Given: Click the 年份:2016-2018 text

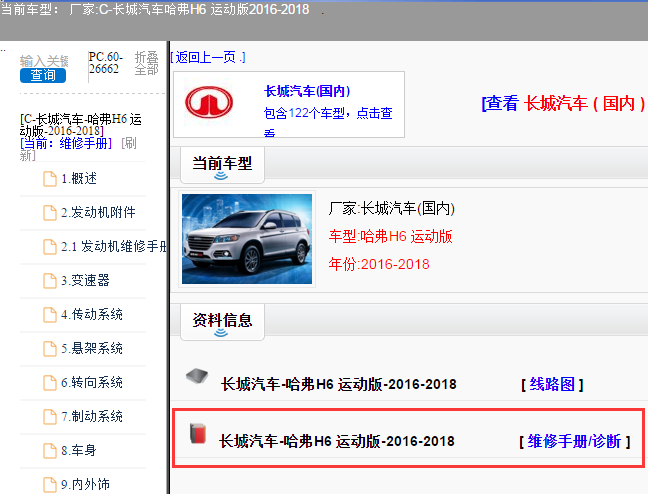Looking at the screenshot, I should (379, 264).
